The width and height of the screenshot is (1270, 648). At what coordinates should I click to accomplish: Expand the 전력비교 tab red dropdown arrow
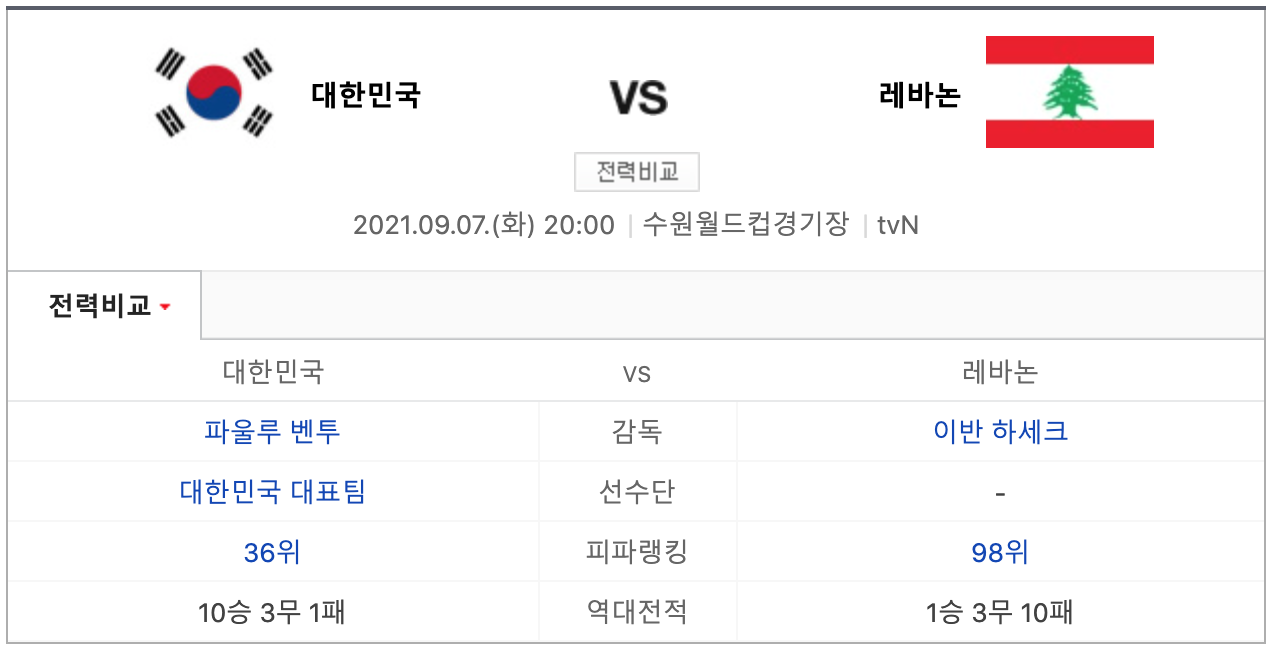(x=165, y=307)
